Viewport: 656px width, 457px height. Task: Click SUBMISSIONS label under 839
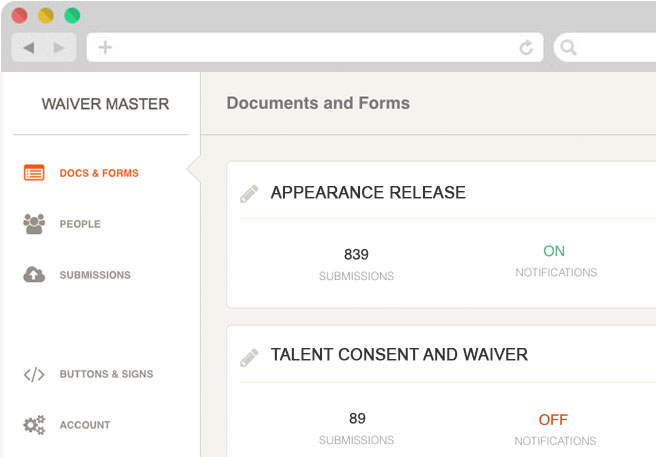356,276
